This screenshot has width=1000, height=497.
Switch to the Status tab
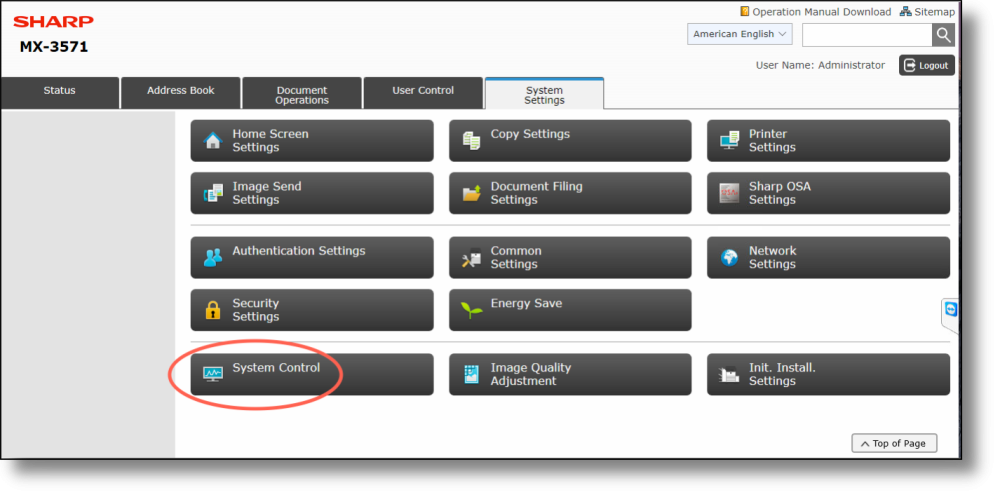[x=60, y=93]
